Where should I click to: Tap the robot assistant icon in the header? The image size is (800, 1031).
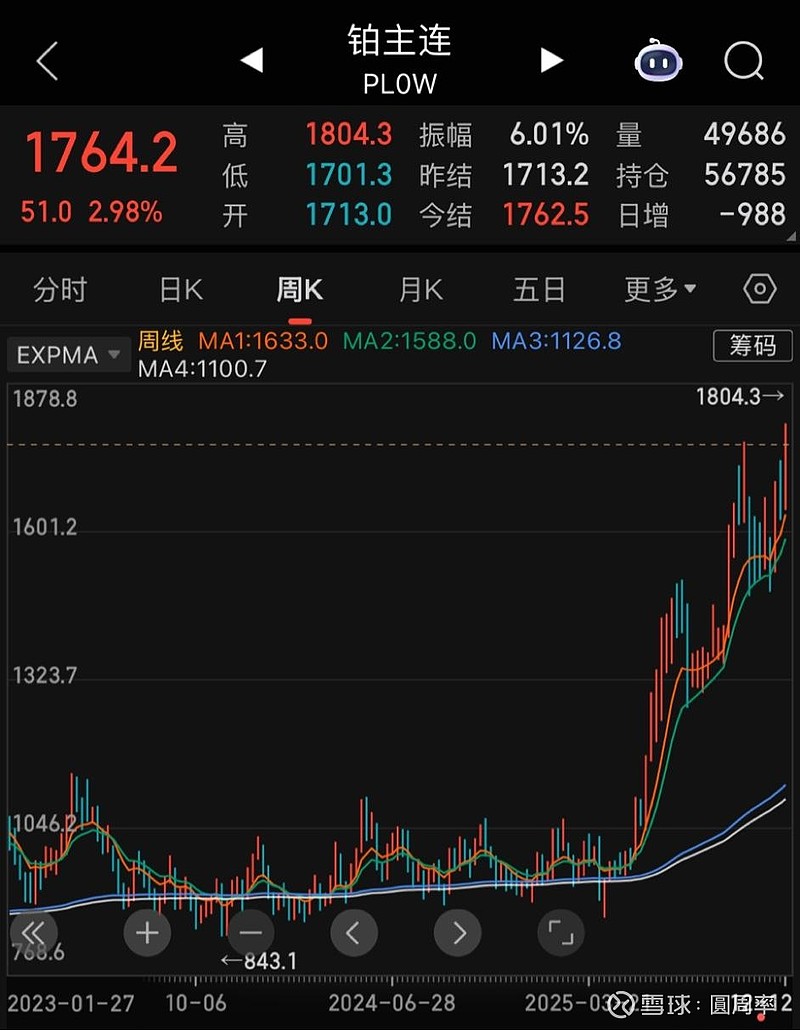(658, 61)
